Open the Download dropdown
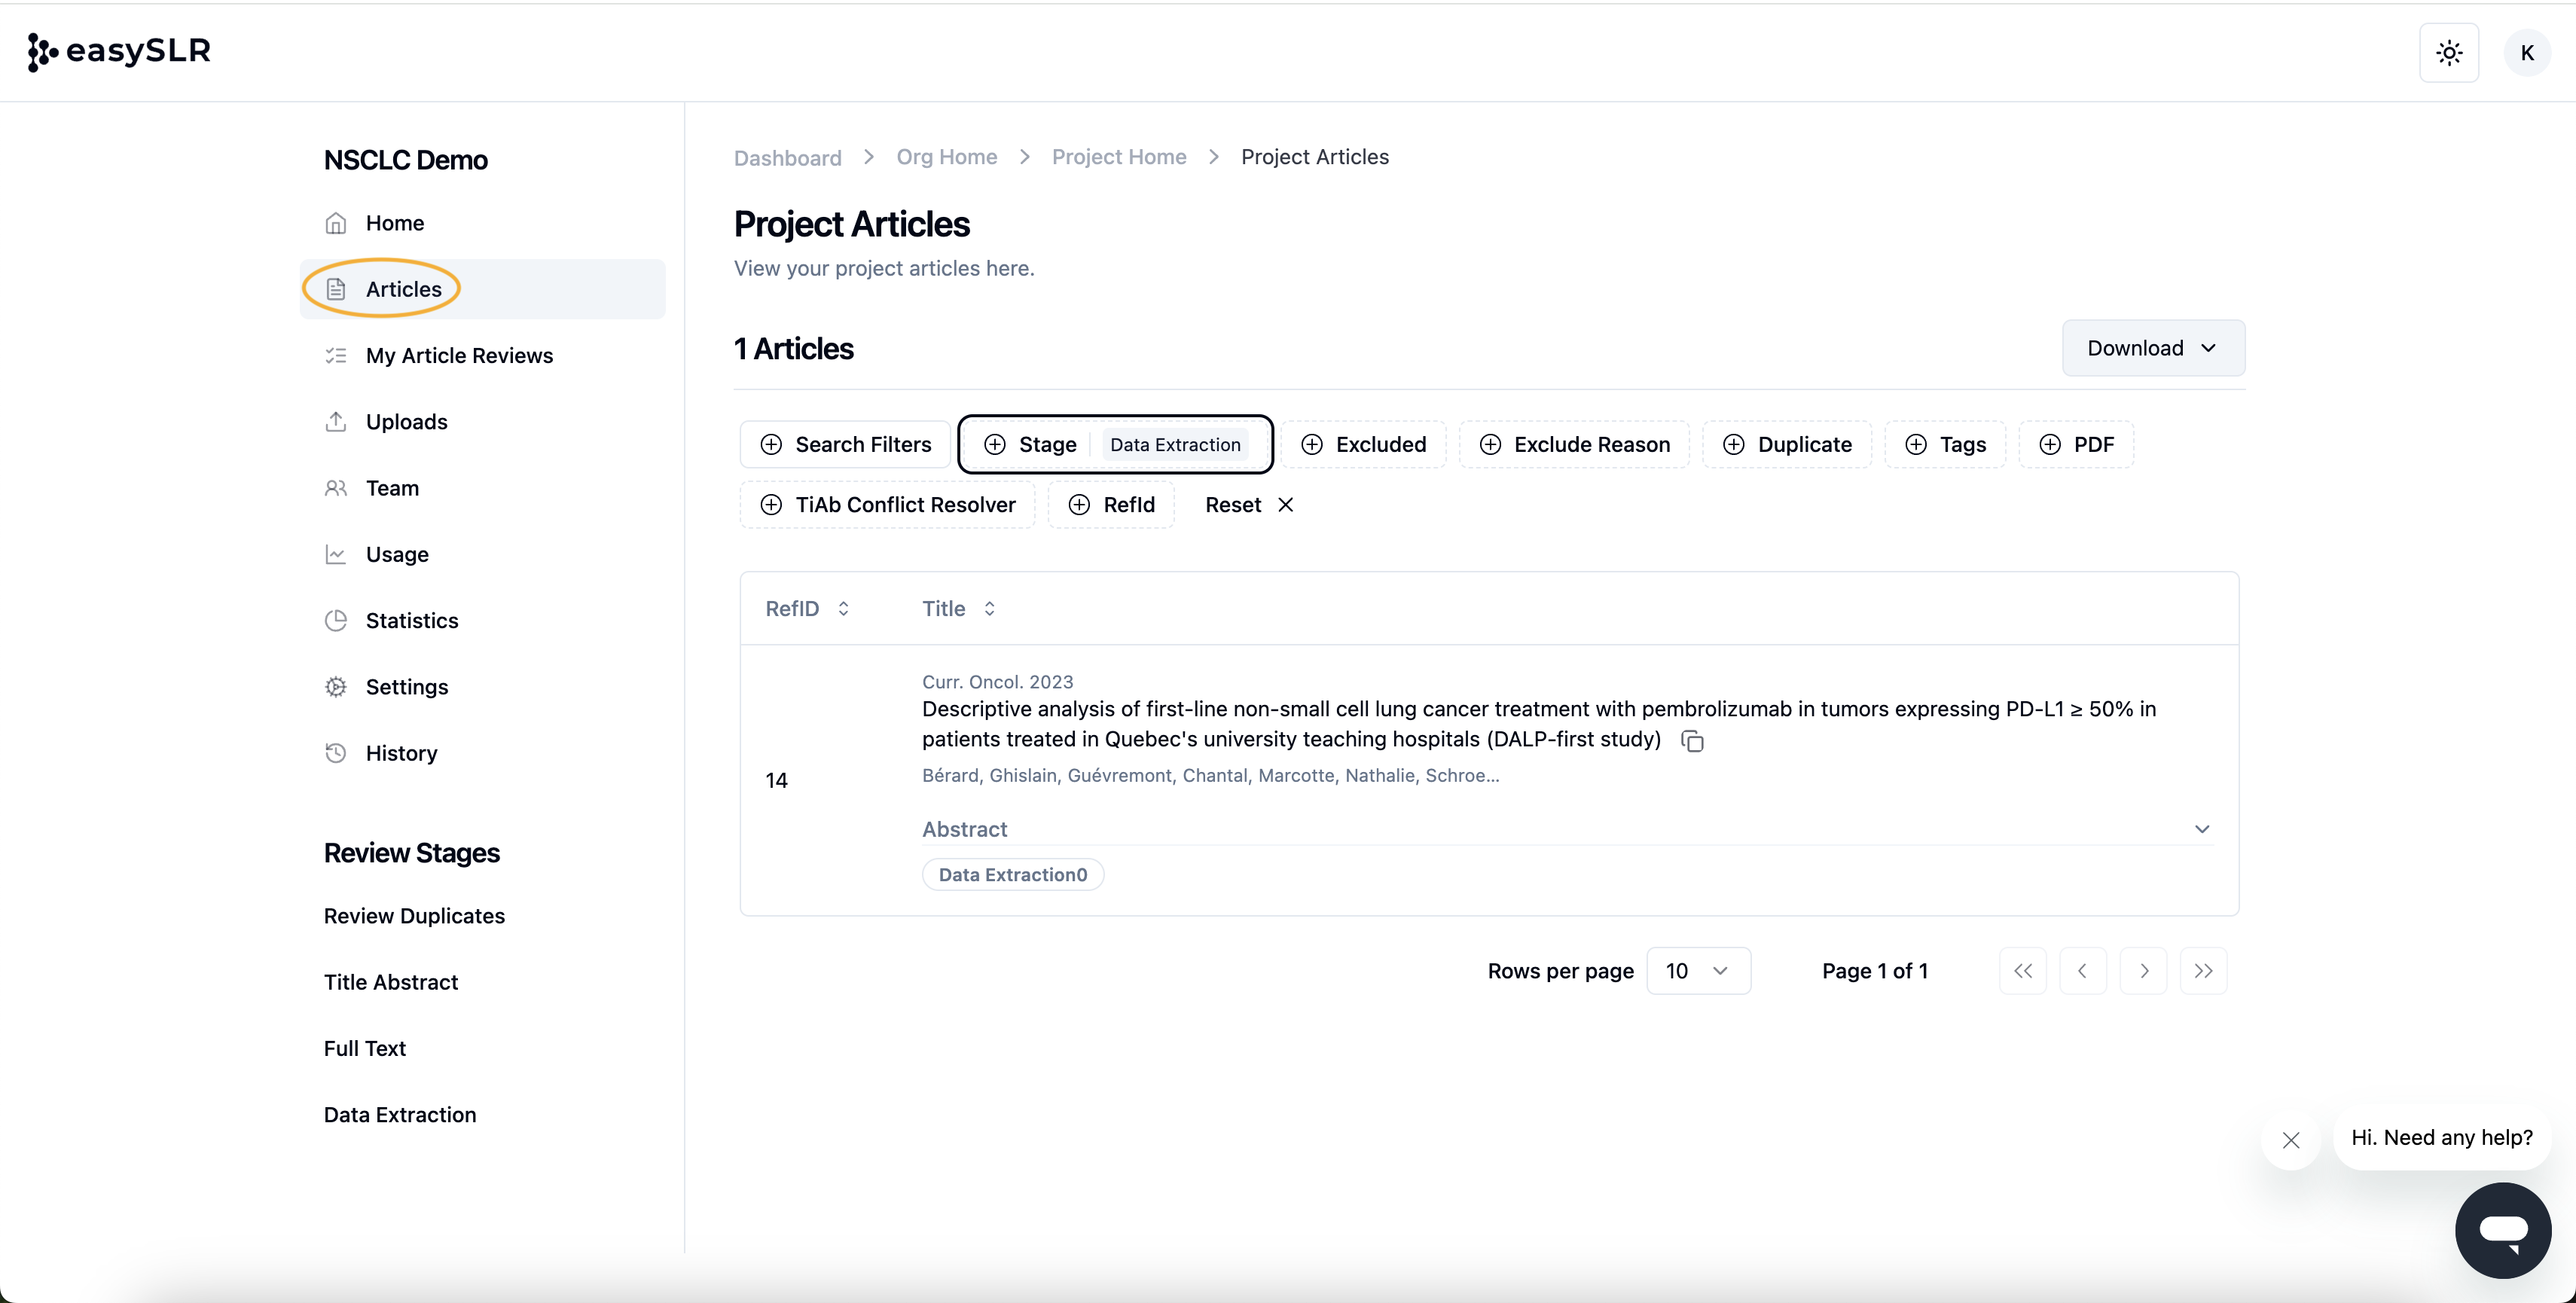The width and height of the screenshot is (2576, 1303). pos(2153,348)
